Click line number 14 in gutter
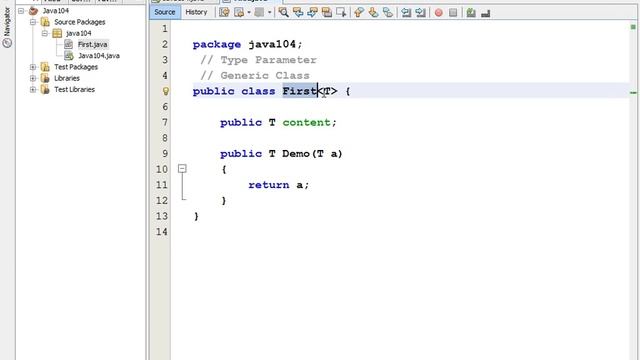The height and width of the screenshot is (360, 640). (x=162, y=232)
